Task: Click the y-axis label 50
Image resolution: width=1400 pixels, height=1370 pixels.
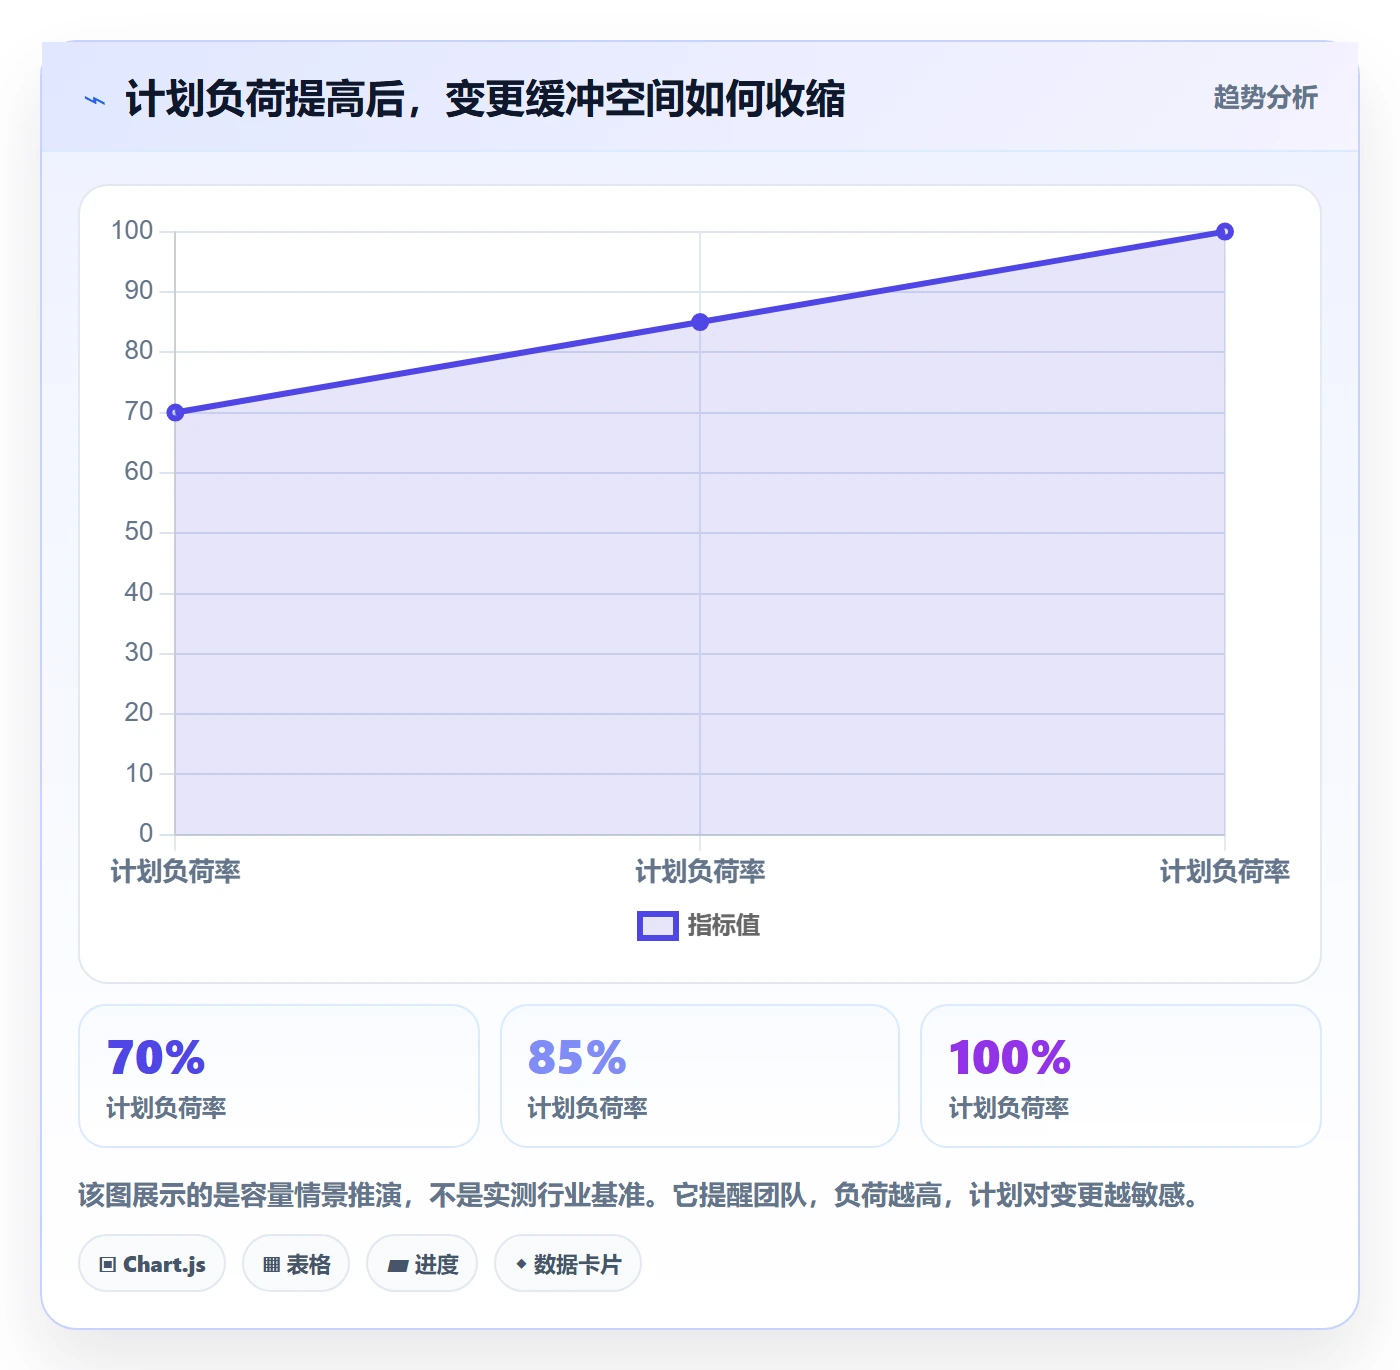Action: point(139,532)
